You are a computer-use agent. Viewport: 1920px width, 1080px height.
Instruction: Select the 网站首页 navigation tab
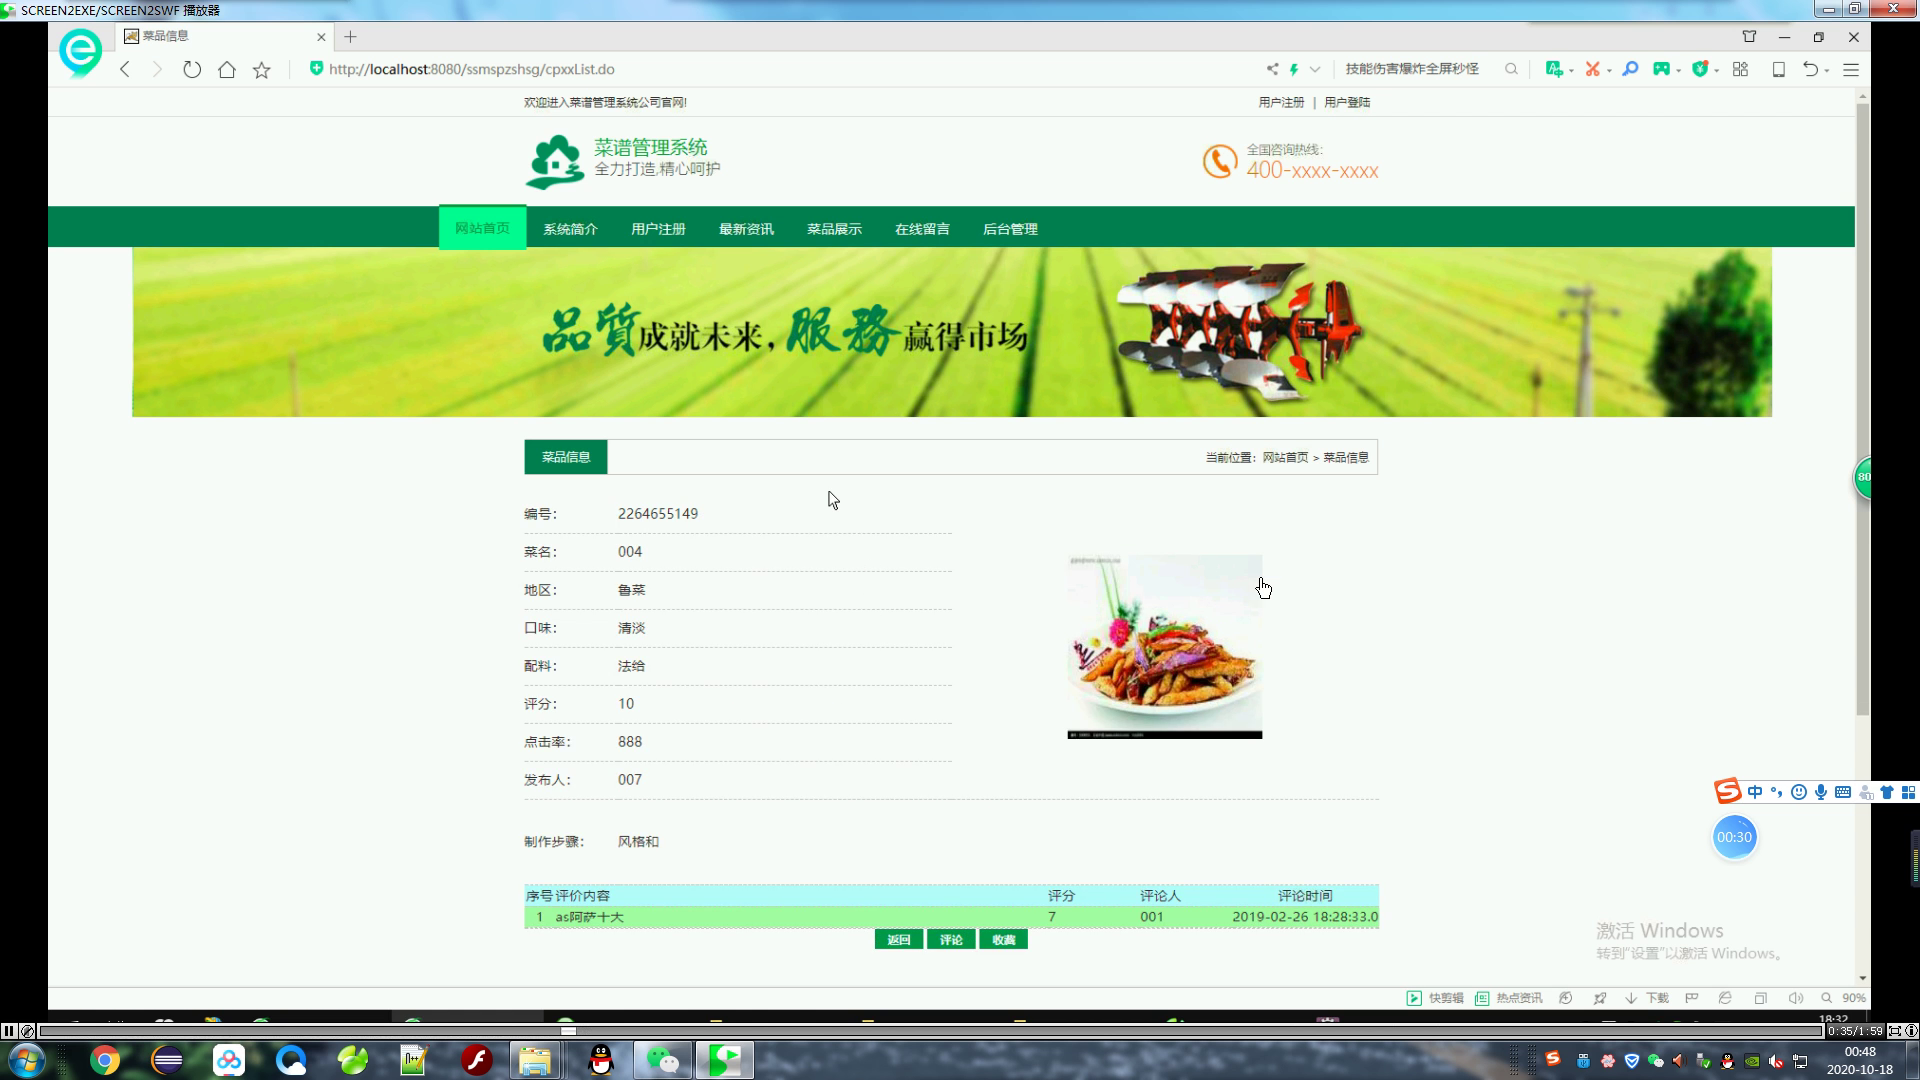tap(482, 228)
